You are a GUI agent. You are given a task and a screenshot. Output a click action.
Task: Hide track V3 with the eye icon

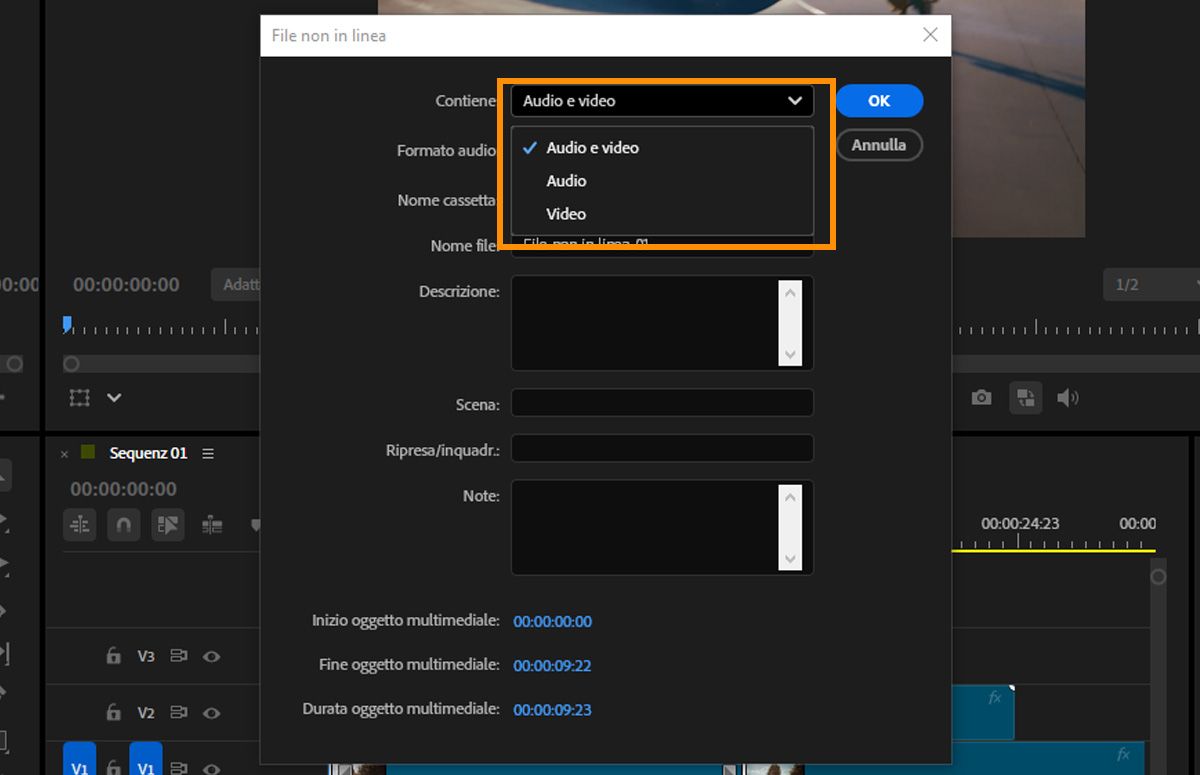click(x=211, y=656)
